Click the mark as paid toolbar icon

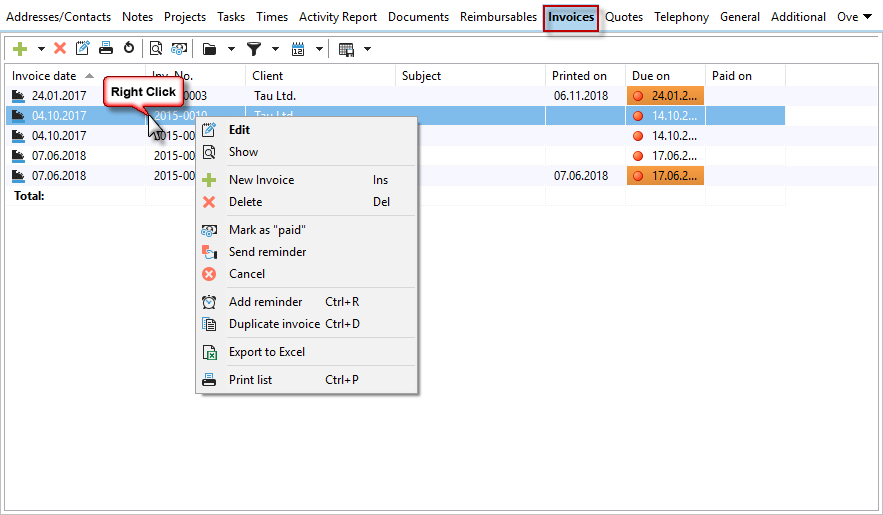(x=179, y=48)
